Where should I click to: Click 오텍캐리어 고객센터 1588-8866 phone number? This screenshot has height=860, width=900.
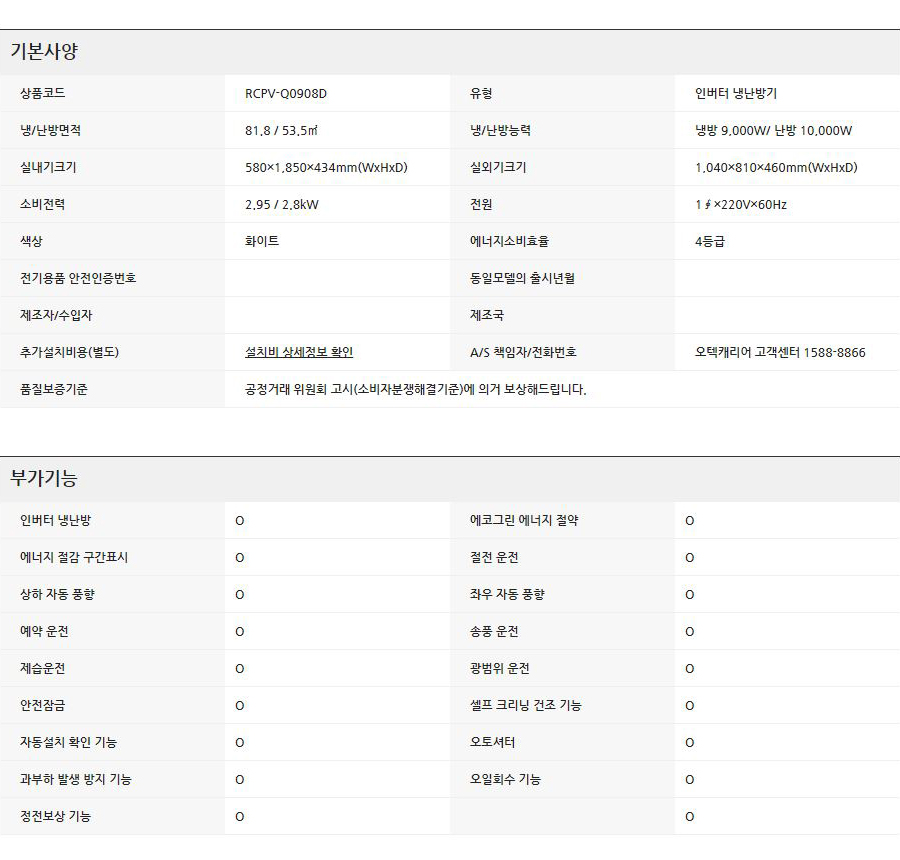pos(780,352)
